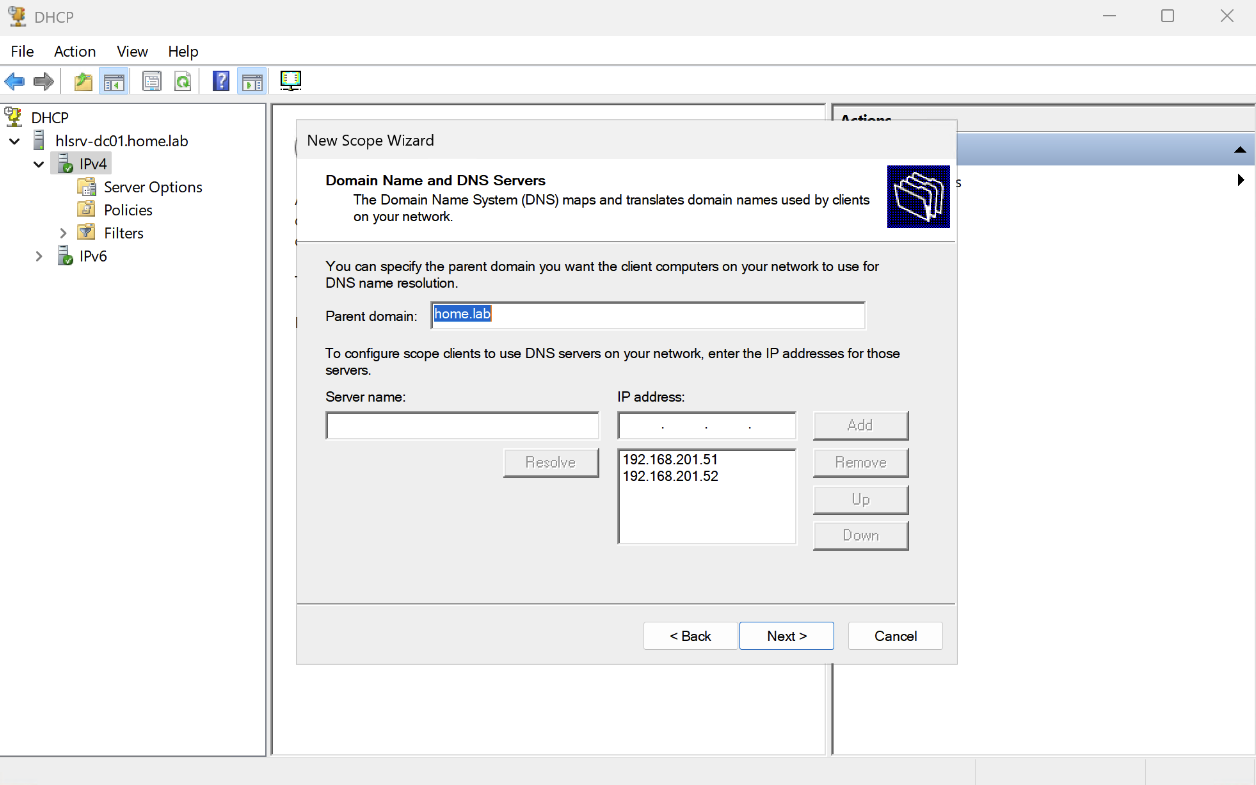
Task: Open the Action menu
Action: (x=75, y=51)
